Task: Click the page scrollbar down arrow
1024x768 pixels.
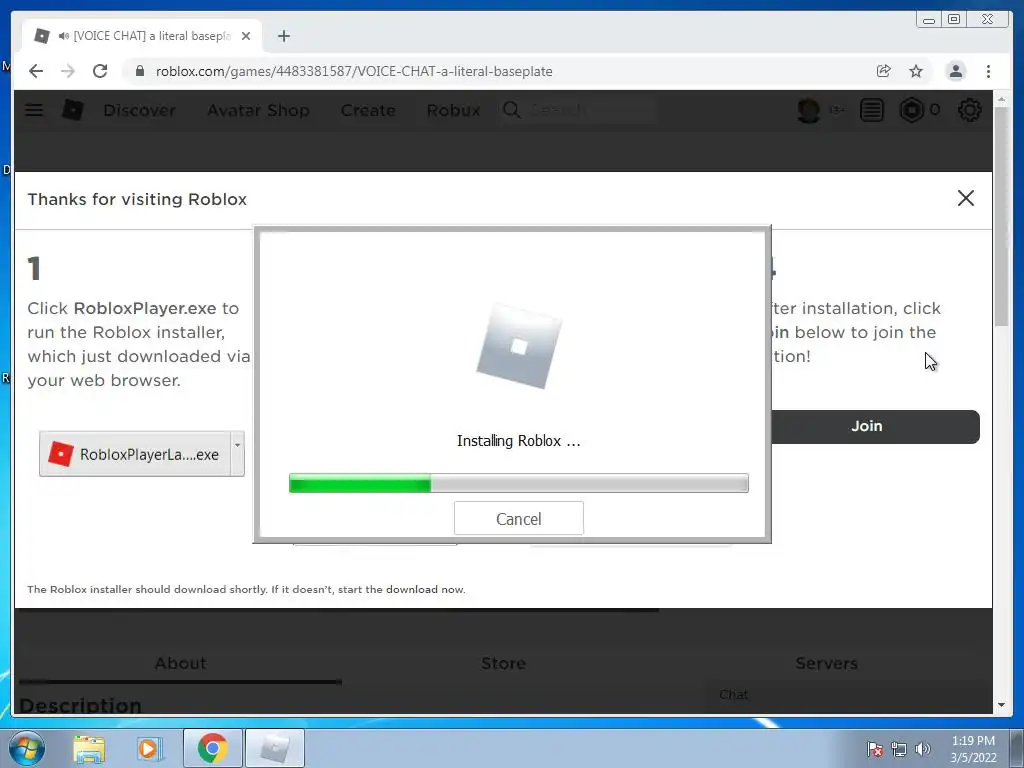Action: [x=1001, y=705]
